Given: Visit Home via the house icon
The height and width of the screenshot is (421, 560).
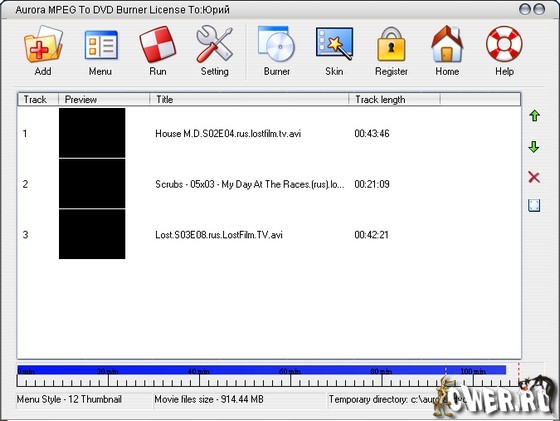Looking at the screenshot, I should point(447,44).
